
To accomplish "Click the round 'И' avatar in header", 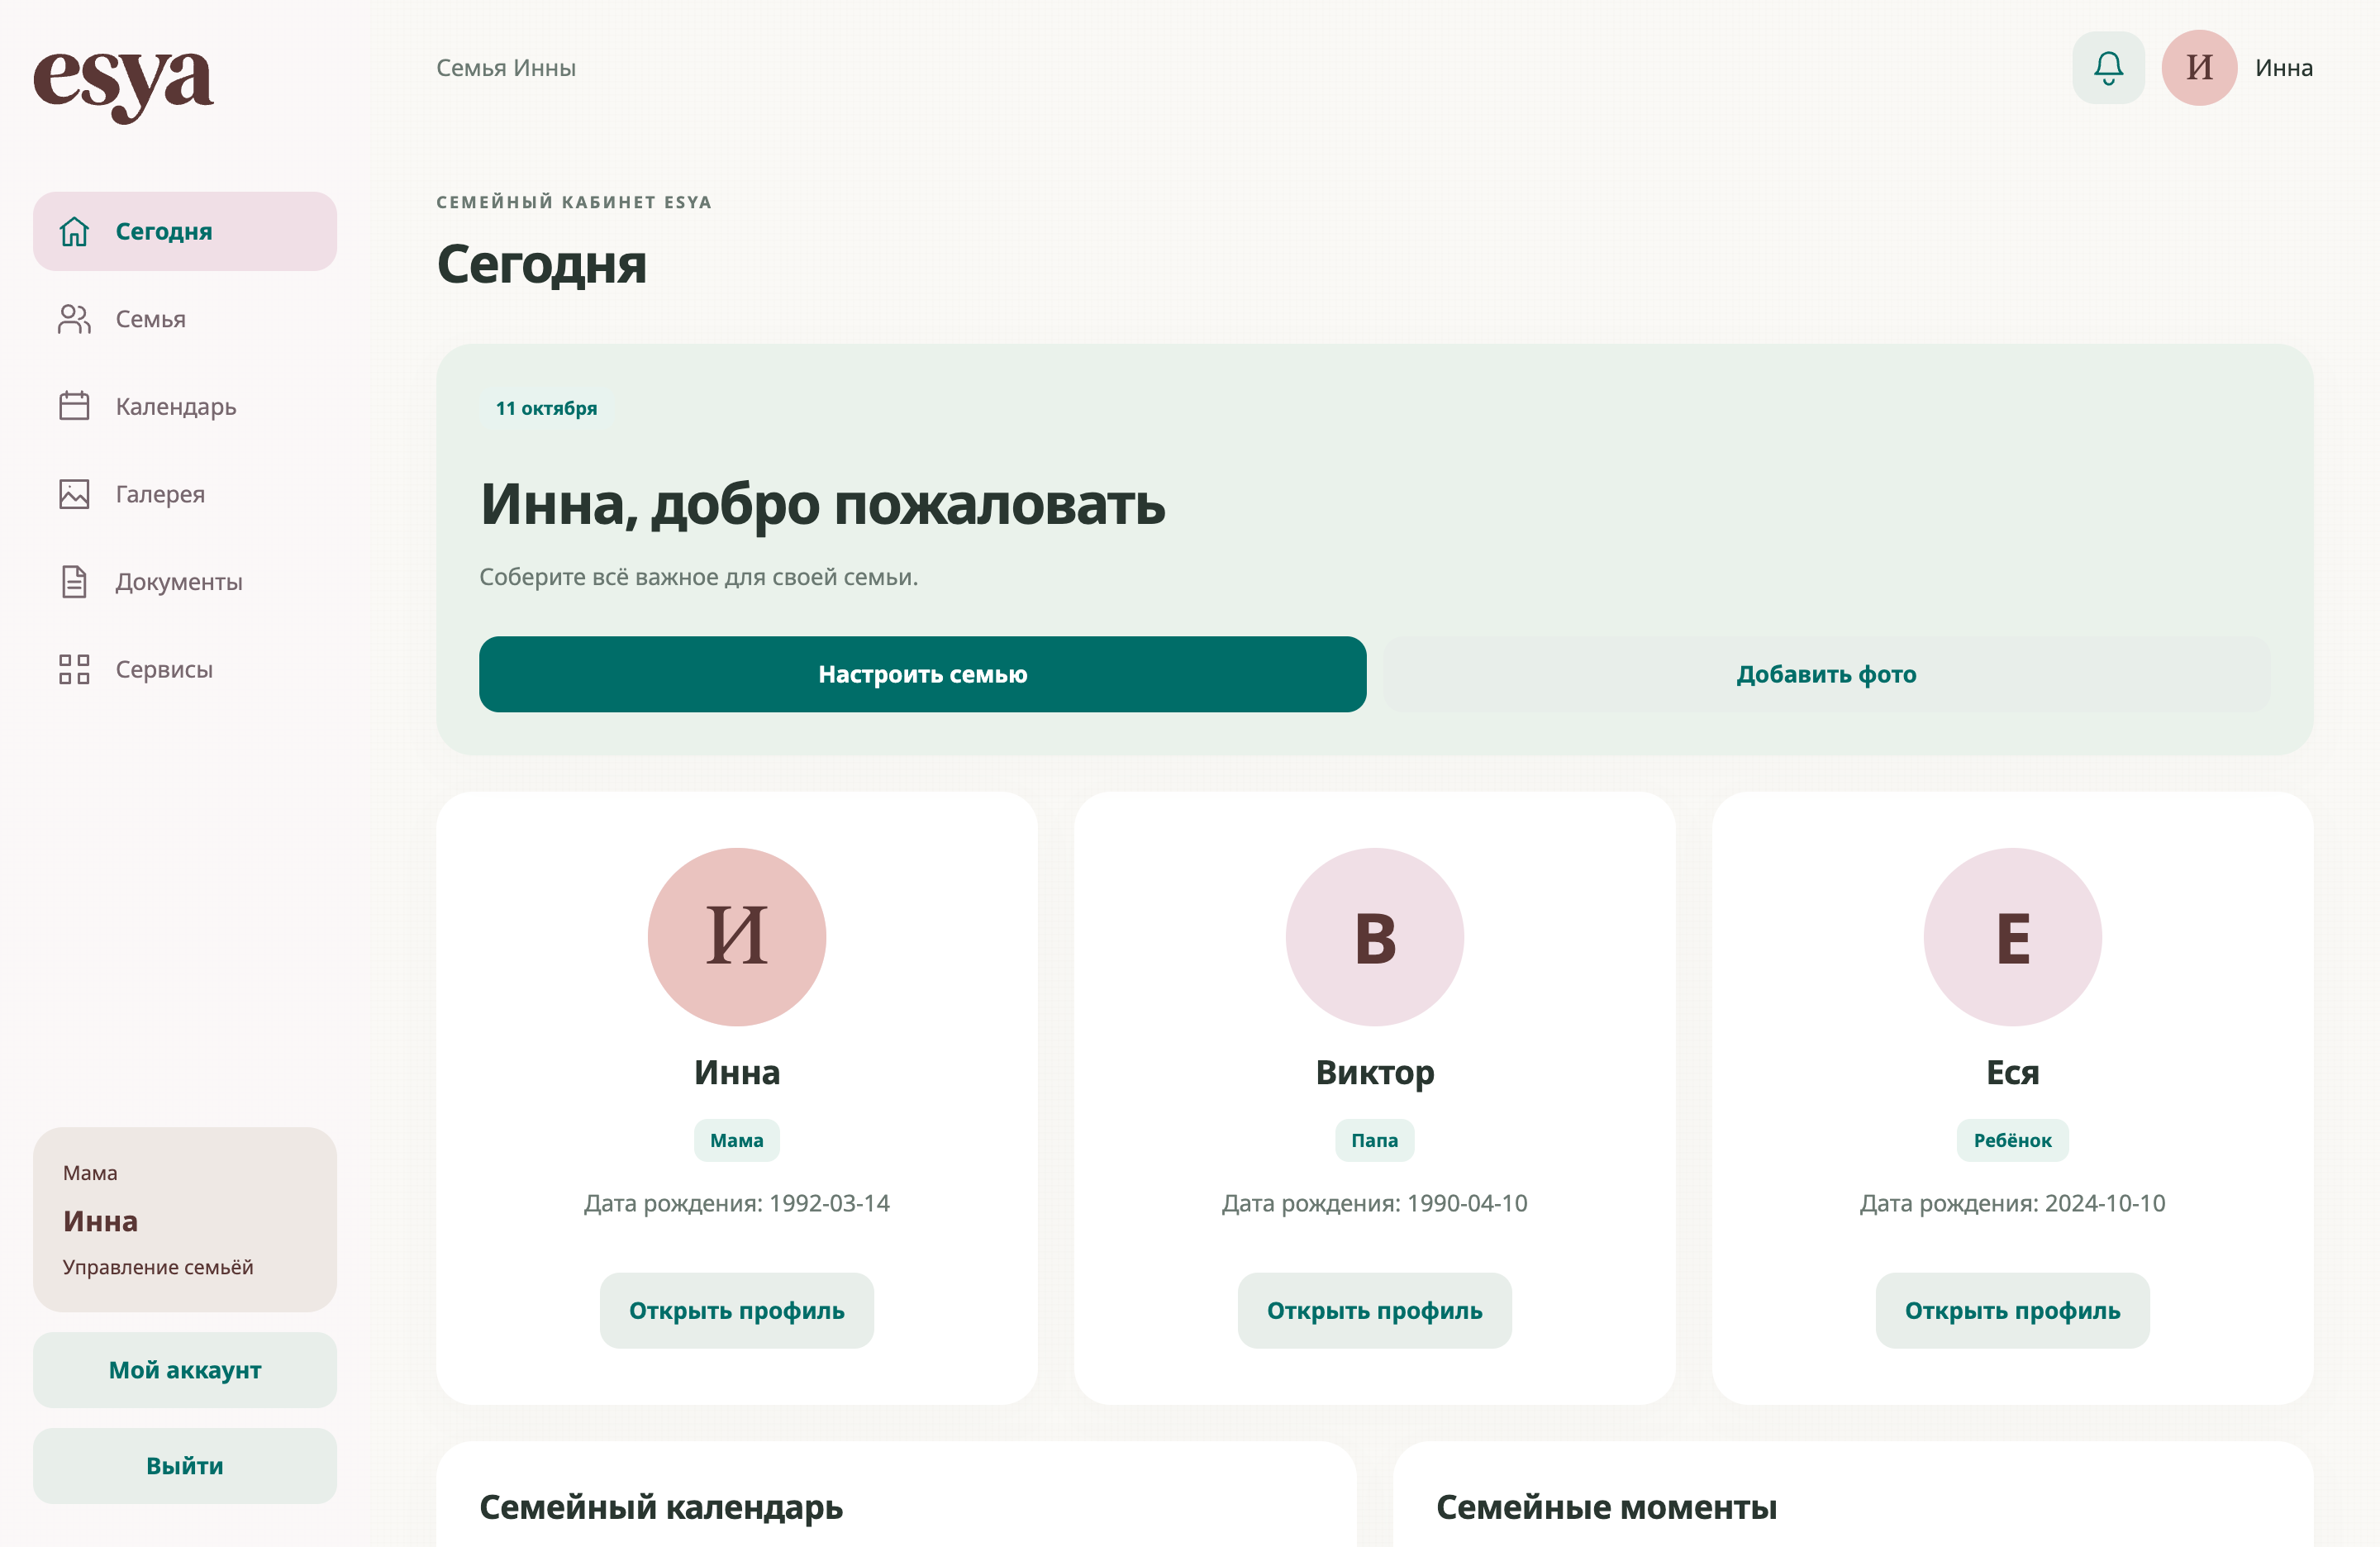I will pyautogui.click(x=2199, y=68).
